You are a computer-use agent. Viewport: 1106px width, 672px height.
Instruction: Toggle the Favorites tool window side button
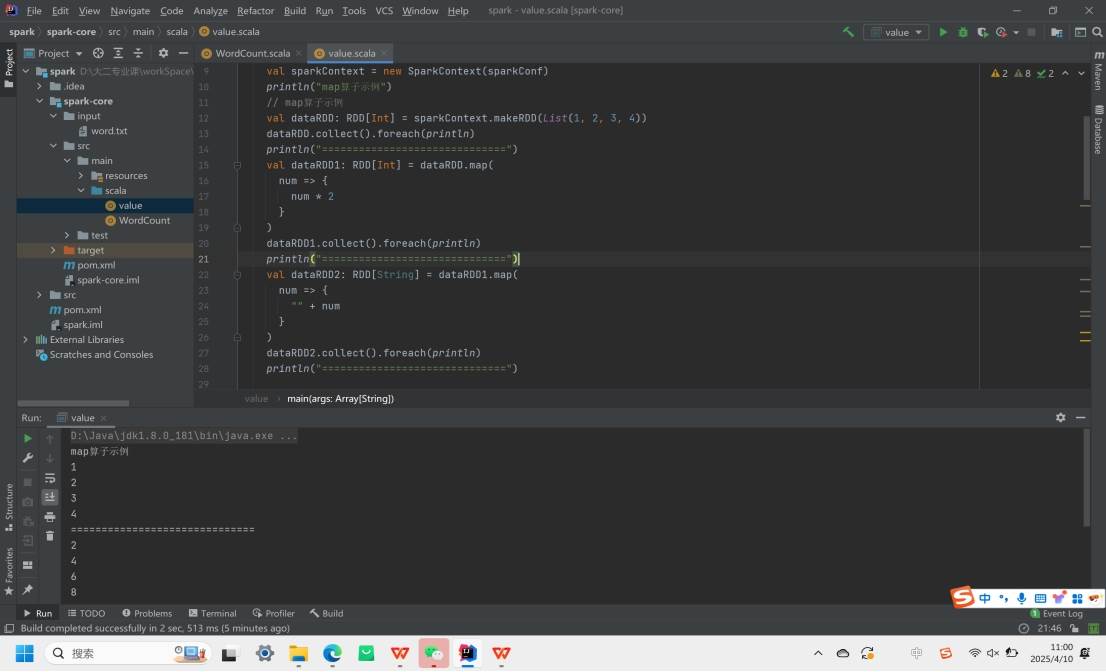pyautogui.click(x=8, y=571)
